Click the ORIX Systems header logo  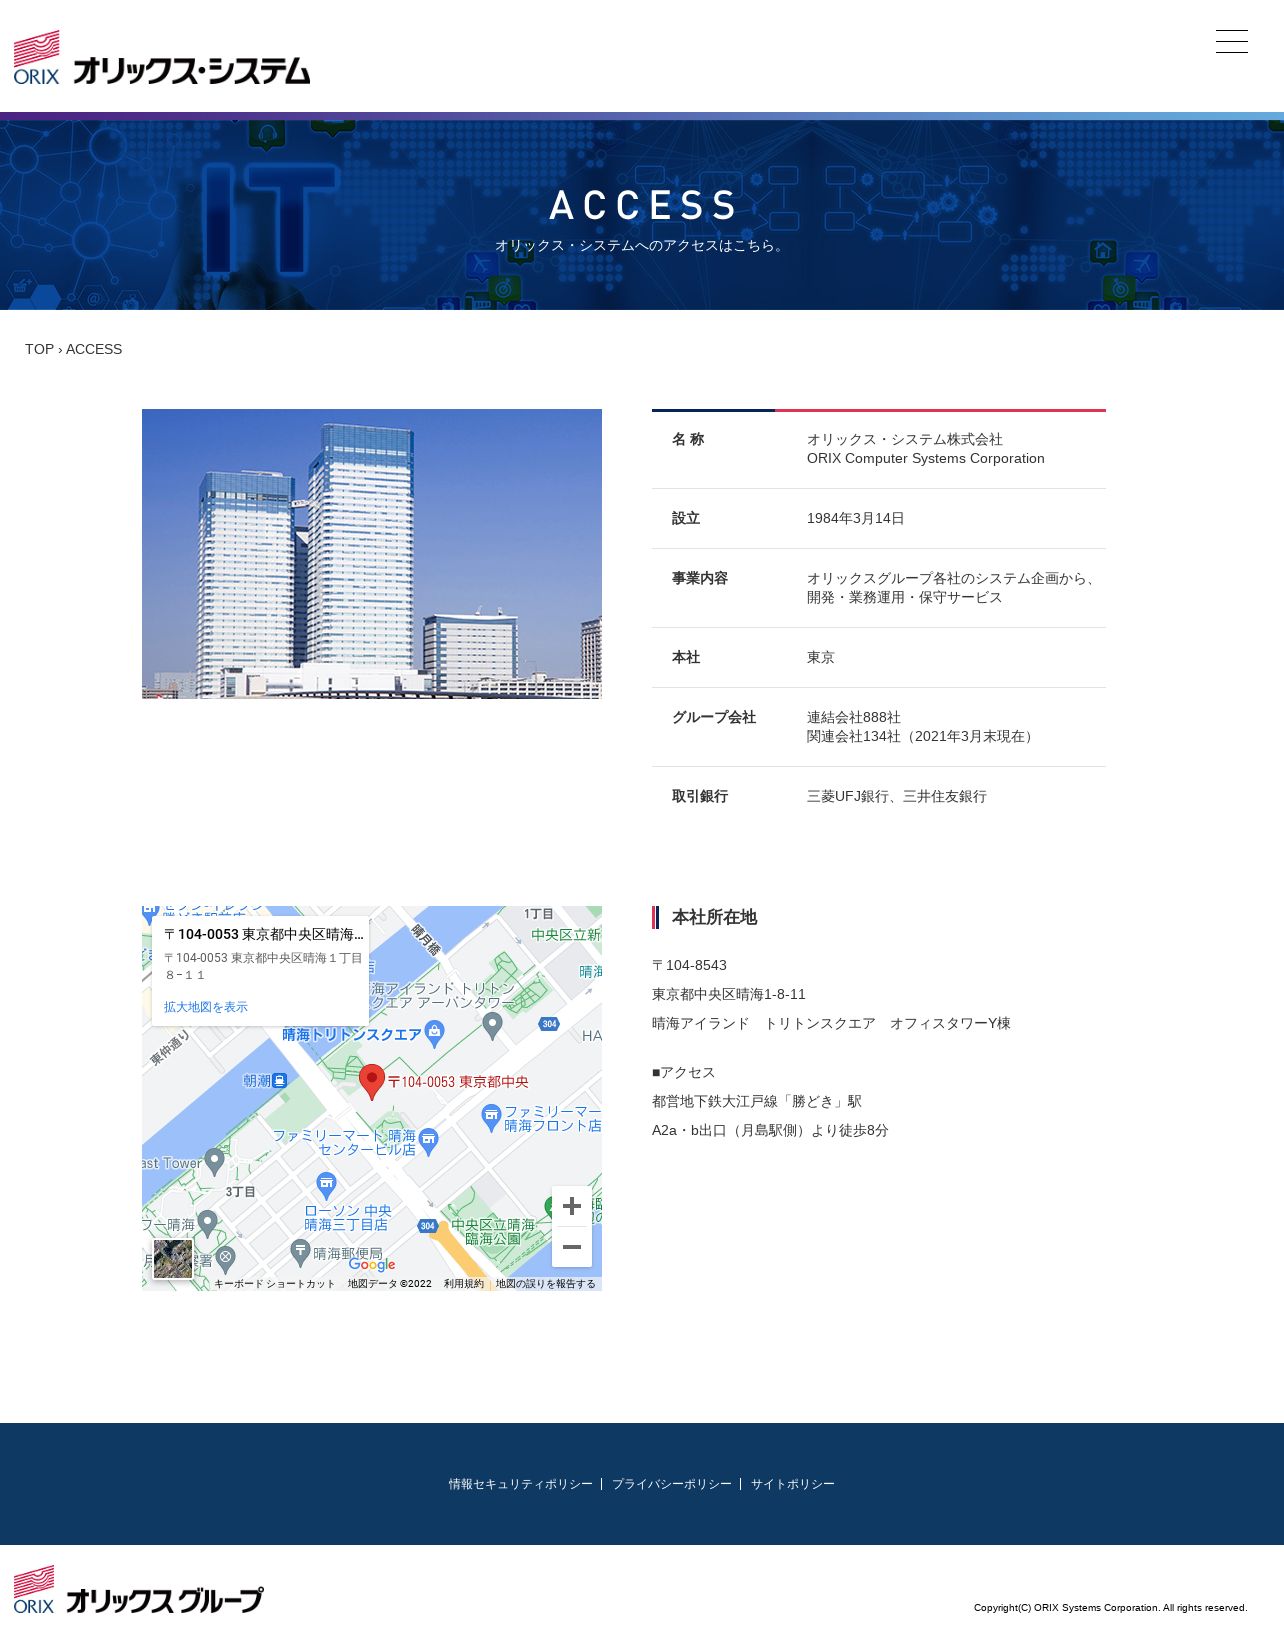point(162,58)
